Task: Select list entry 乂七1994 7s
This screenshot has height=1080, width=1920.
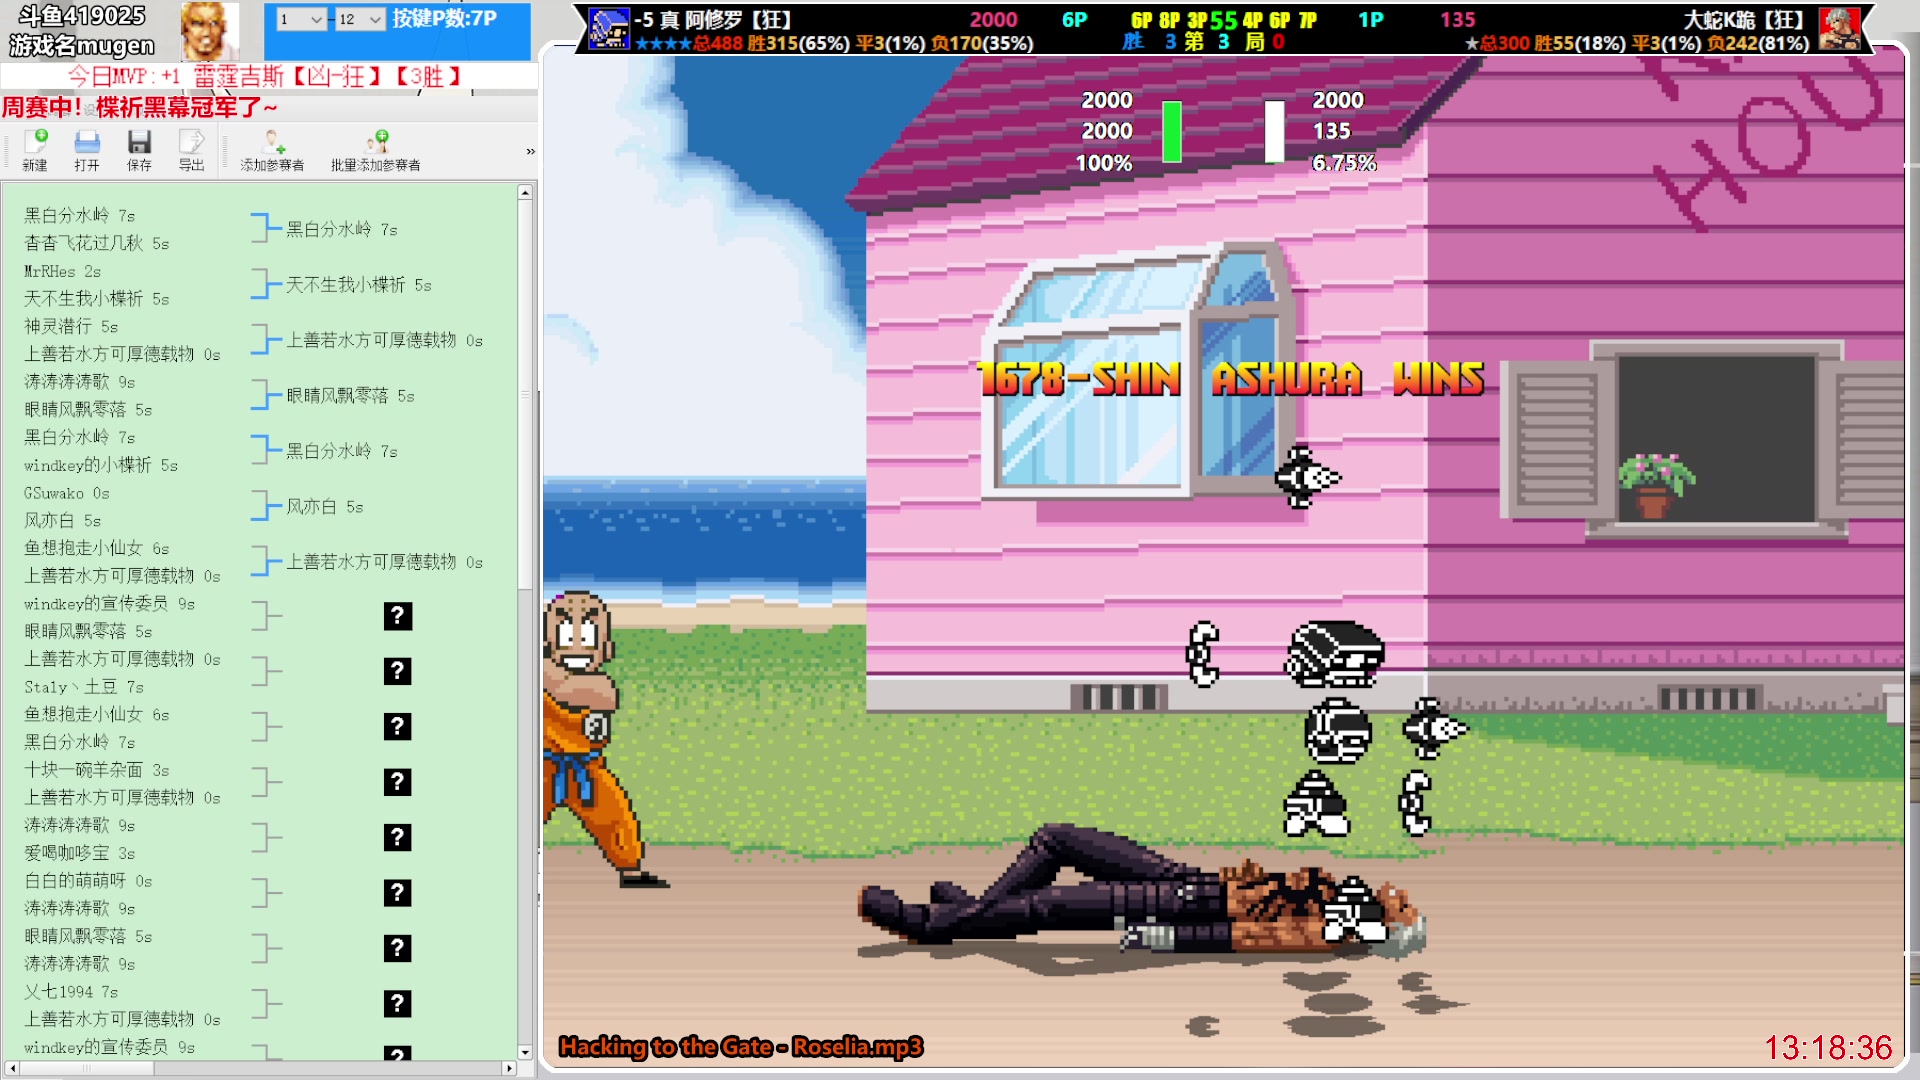Action: (71, 992)
